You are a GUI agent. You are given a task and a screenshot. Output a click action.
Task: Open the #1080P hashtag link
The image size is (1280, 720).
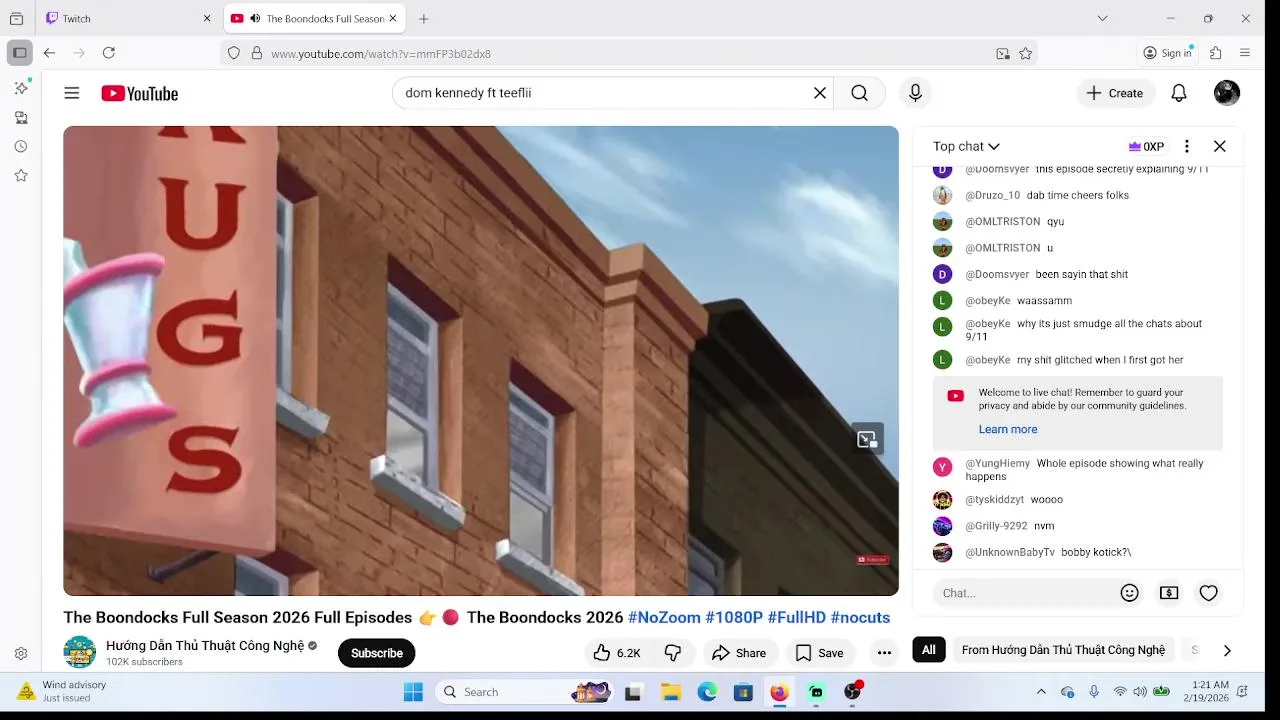(734, 617)
